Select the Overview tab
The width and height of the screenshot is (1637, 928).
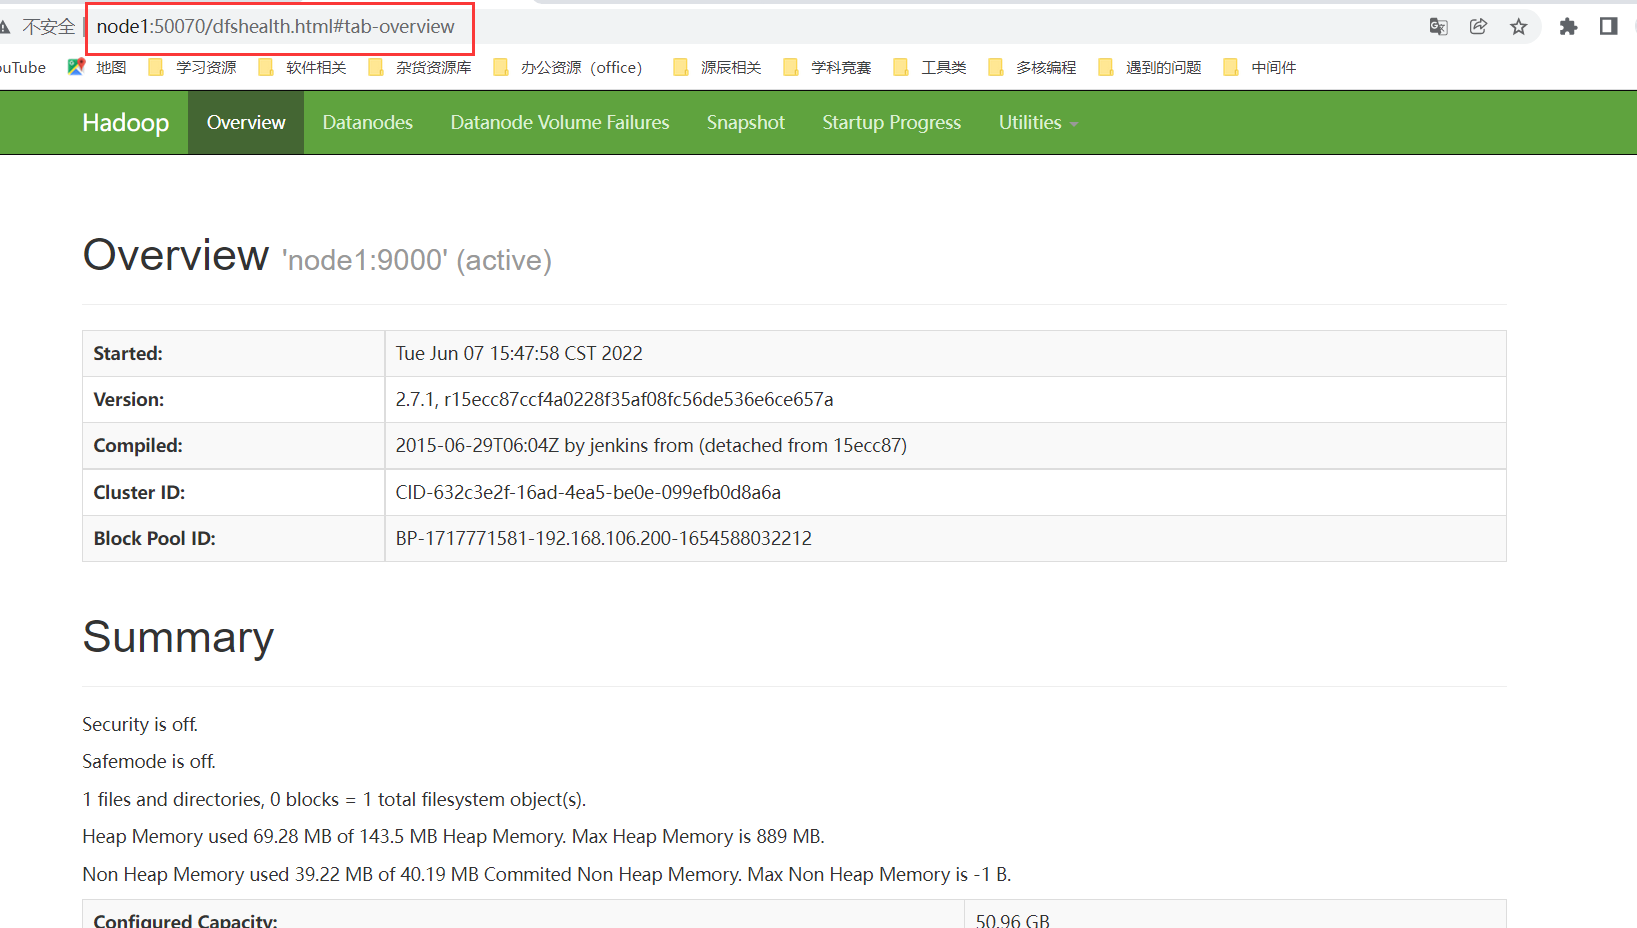click(246, 122)
